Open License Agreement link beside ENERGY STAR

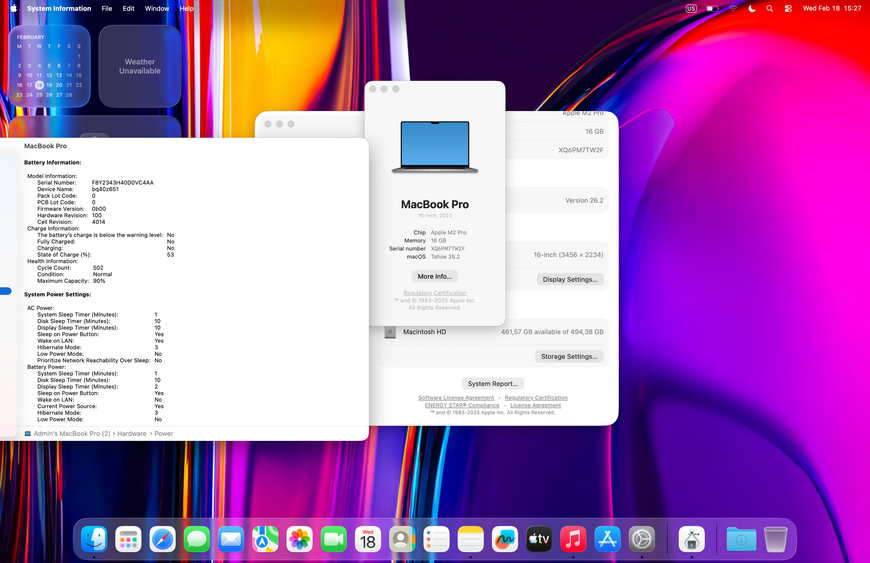click(x=535, y=405)
